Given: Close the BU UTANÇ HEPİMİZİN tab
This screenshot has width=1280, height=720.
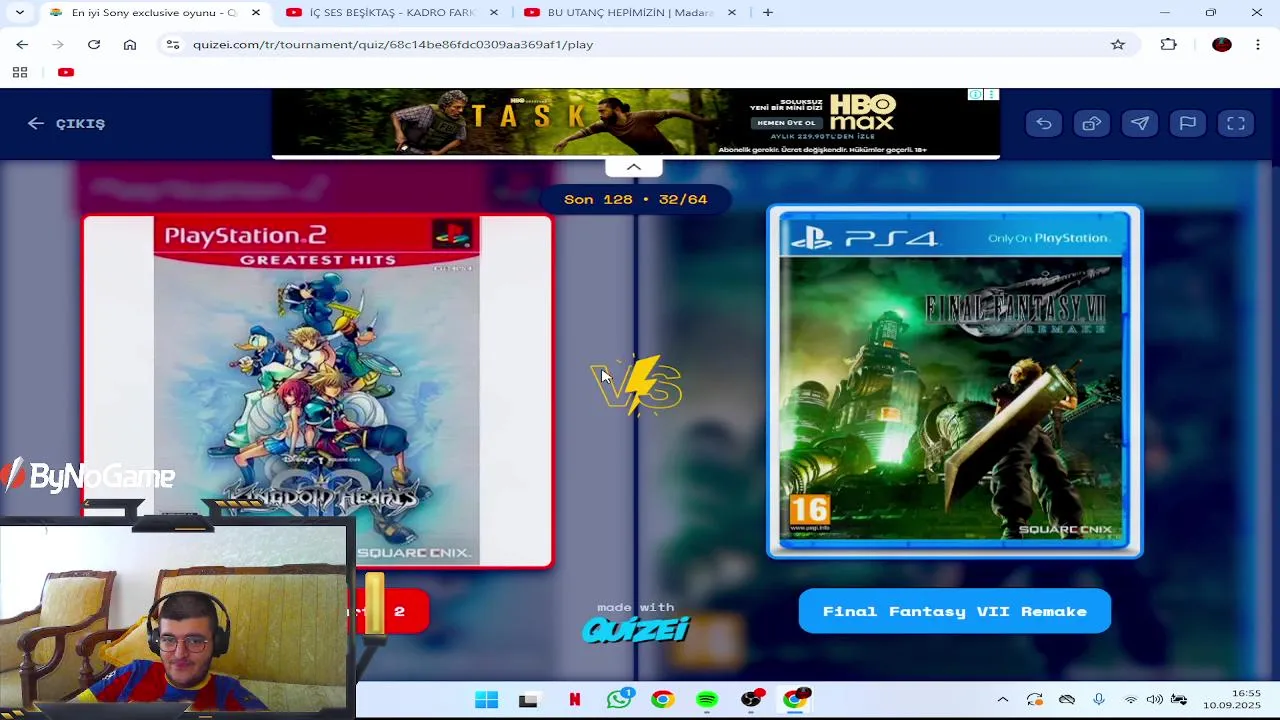Looking at the screenshot, I should point(732,12).
